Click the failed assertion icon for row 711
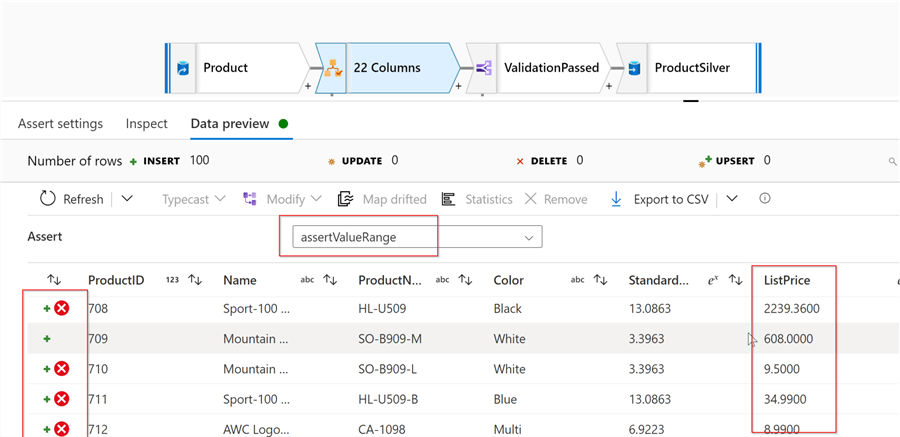The width and height of the screenshot is (900, 437). pyautogui.click(x=62, y=399)
